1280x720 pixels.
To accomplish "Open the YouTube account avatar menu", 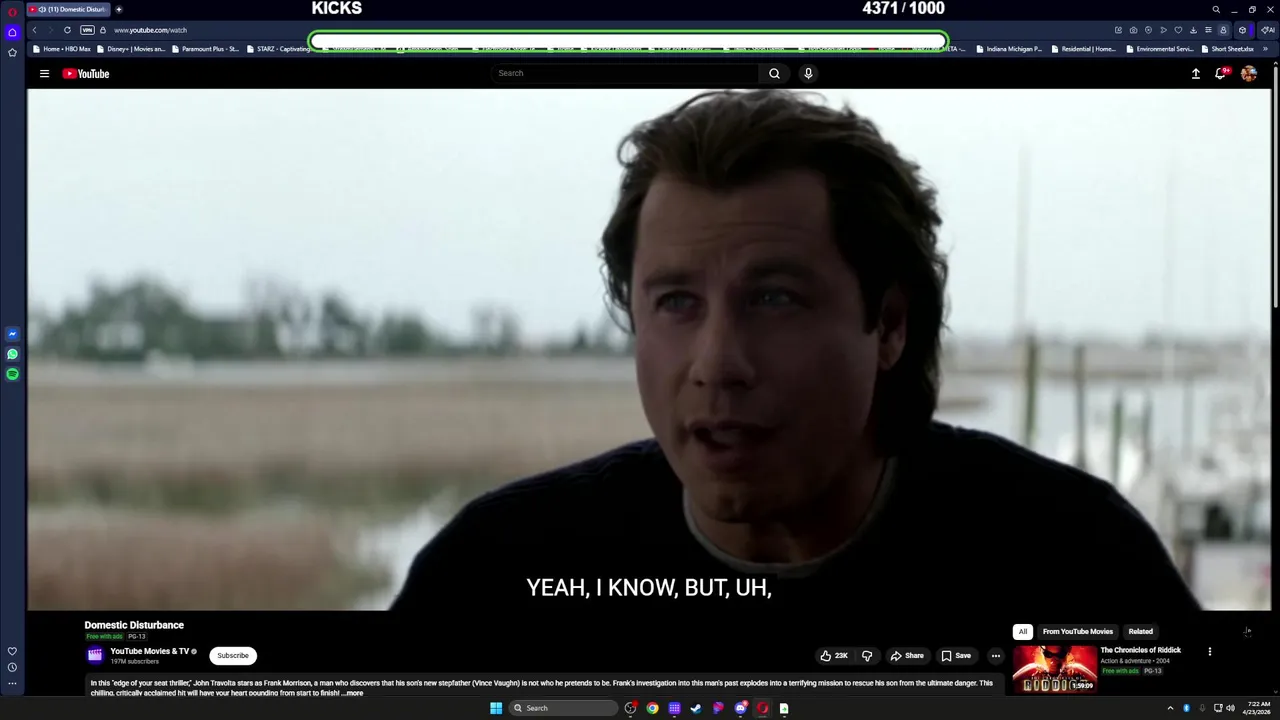I will pyautogui.click(x=1249, y=73).
